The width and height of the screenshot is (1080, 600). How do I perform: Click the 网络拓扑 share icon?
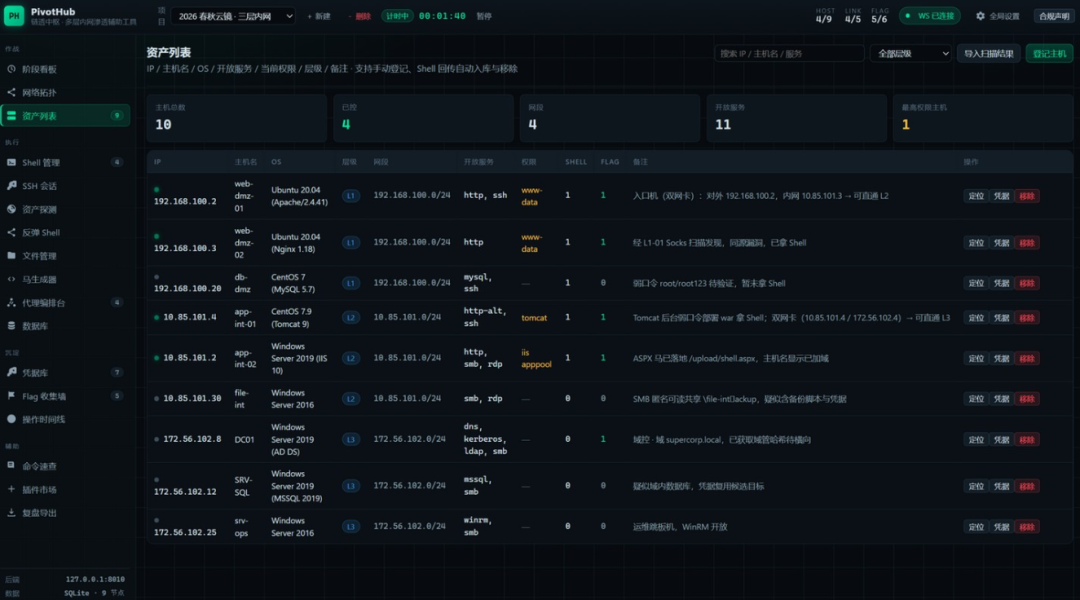(11, 92)
